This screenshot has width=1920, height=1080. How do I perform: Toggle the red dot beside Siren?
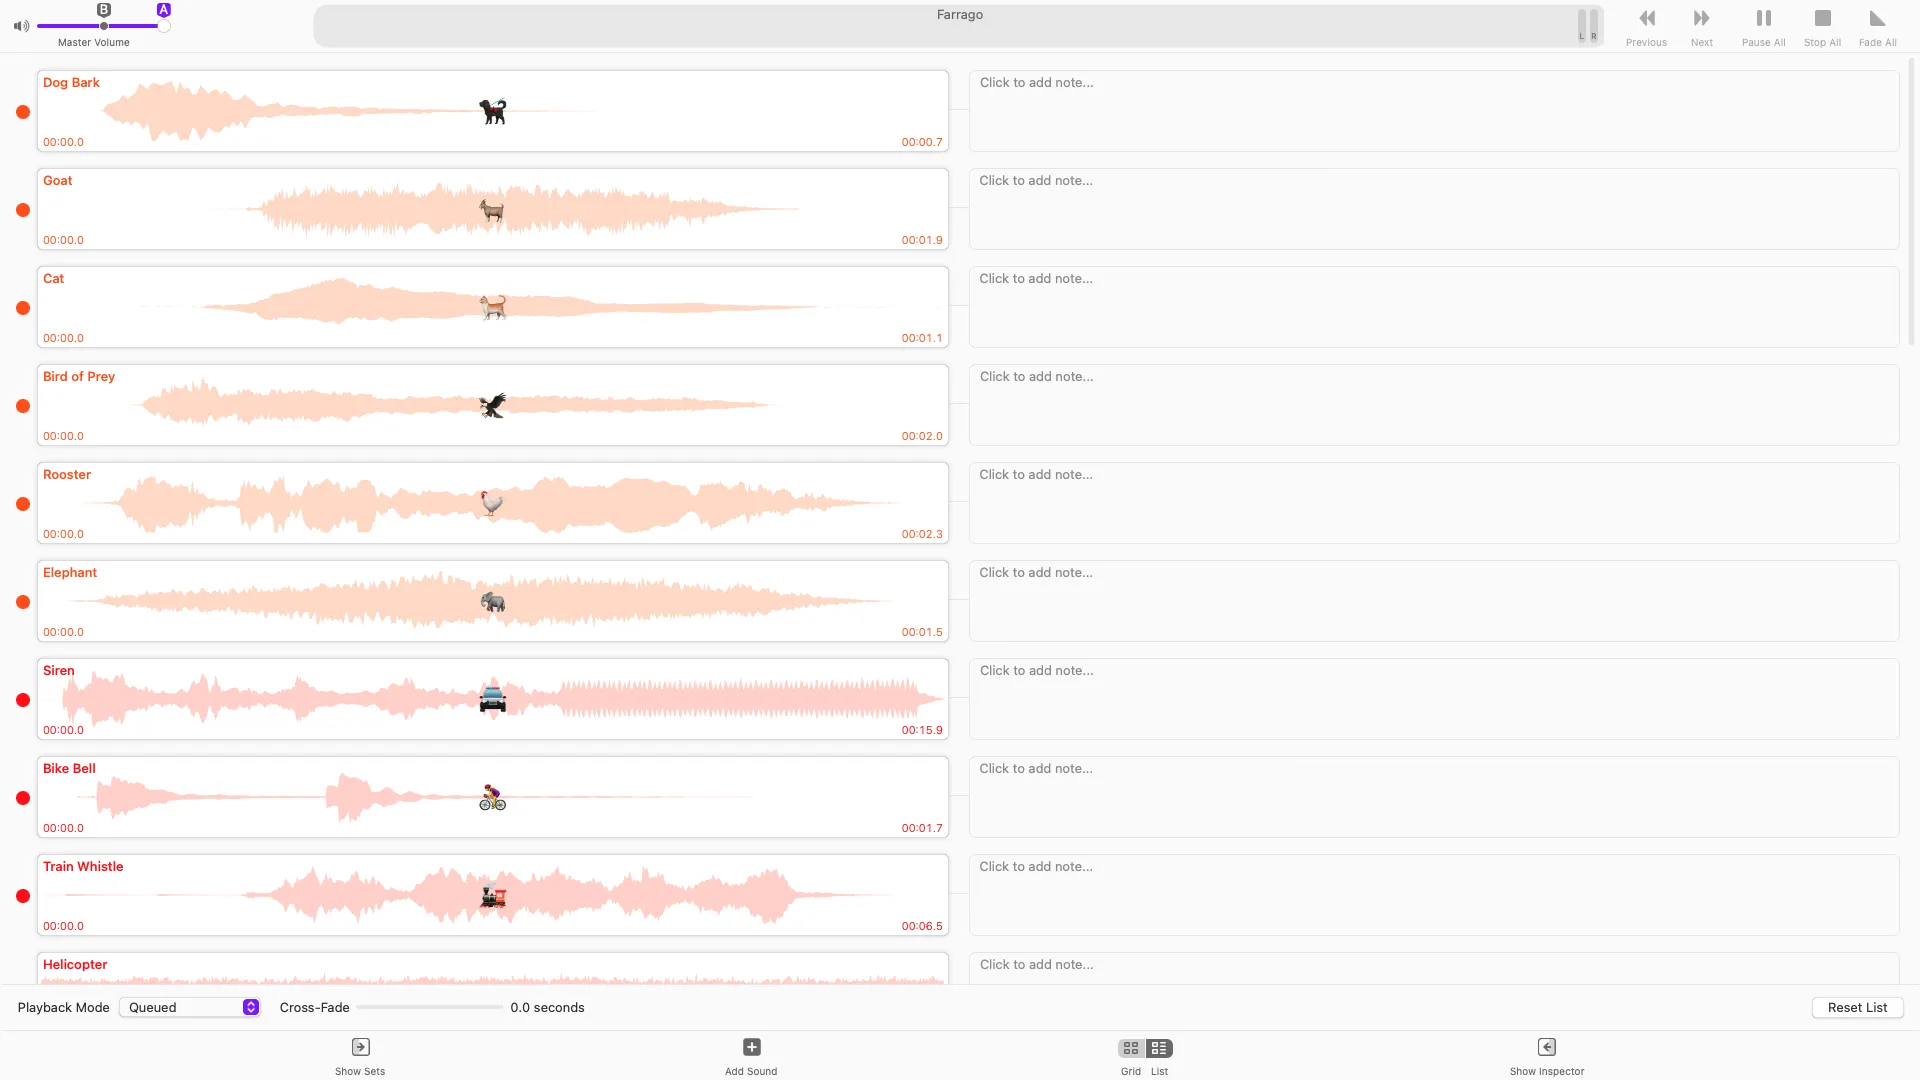tap(23, 700)
